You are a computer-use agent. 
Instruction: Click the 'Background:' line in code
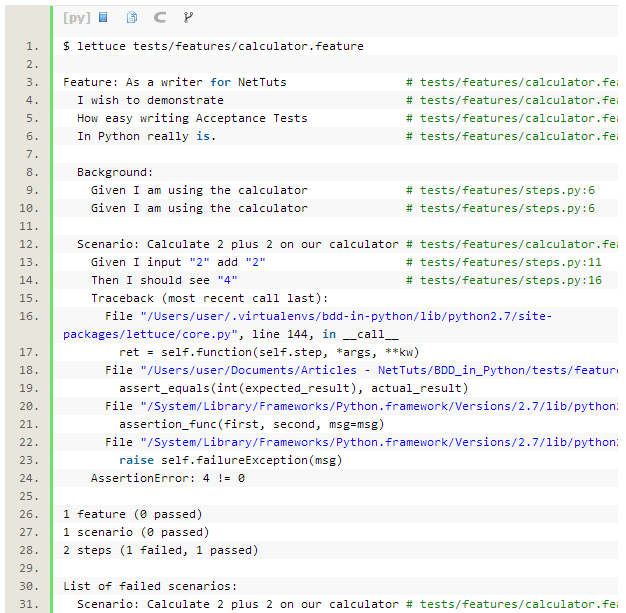115,172
